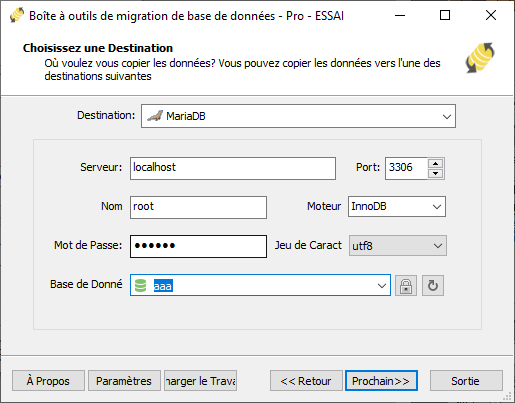
Task: Click the green database icon next to aaa
Action: 140,286
